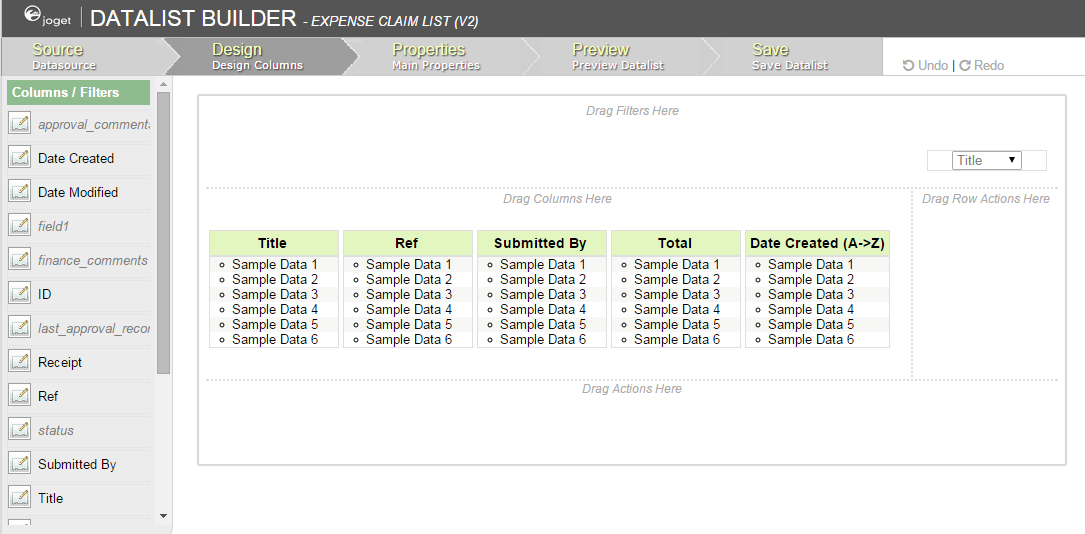Click the Joget logo

click(47, 17)
